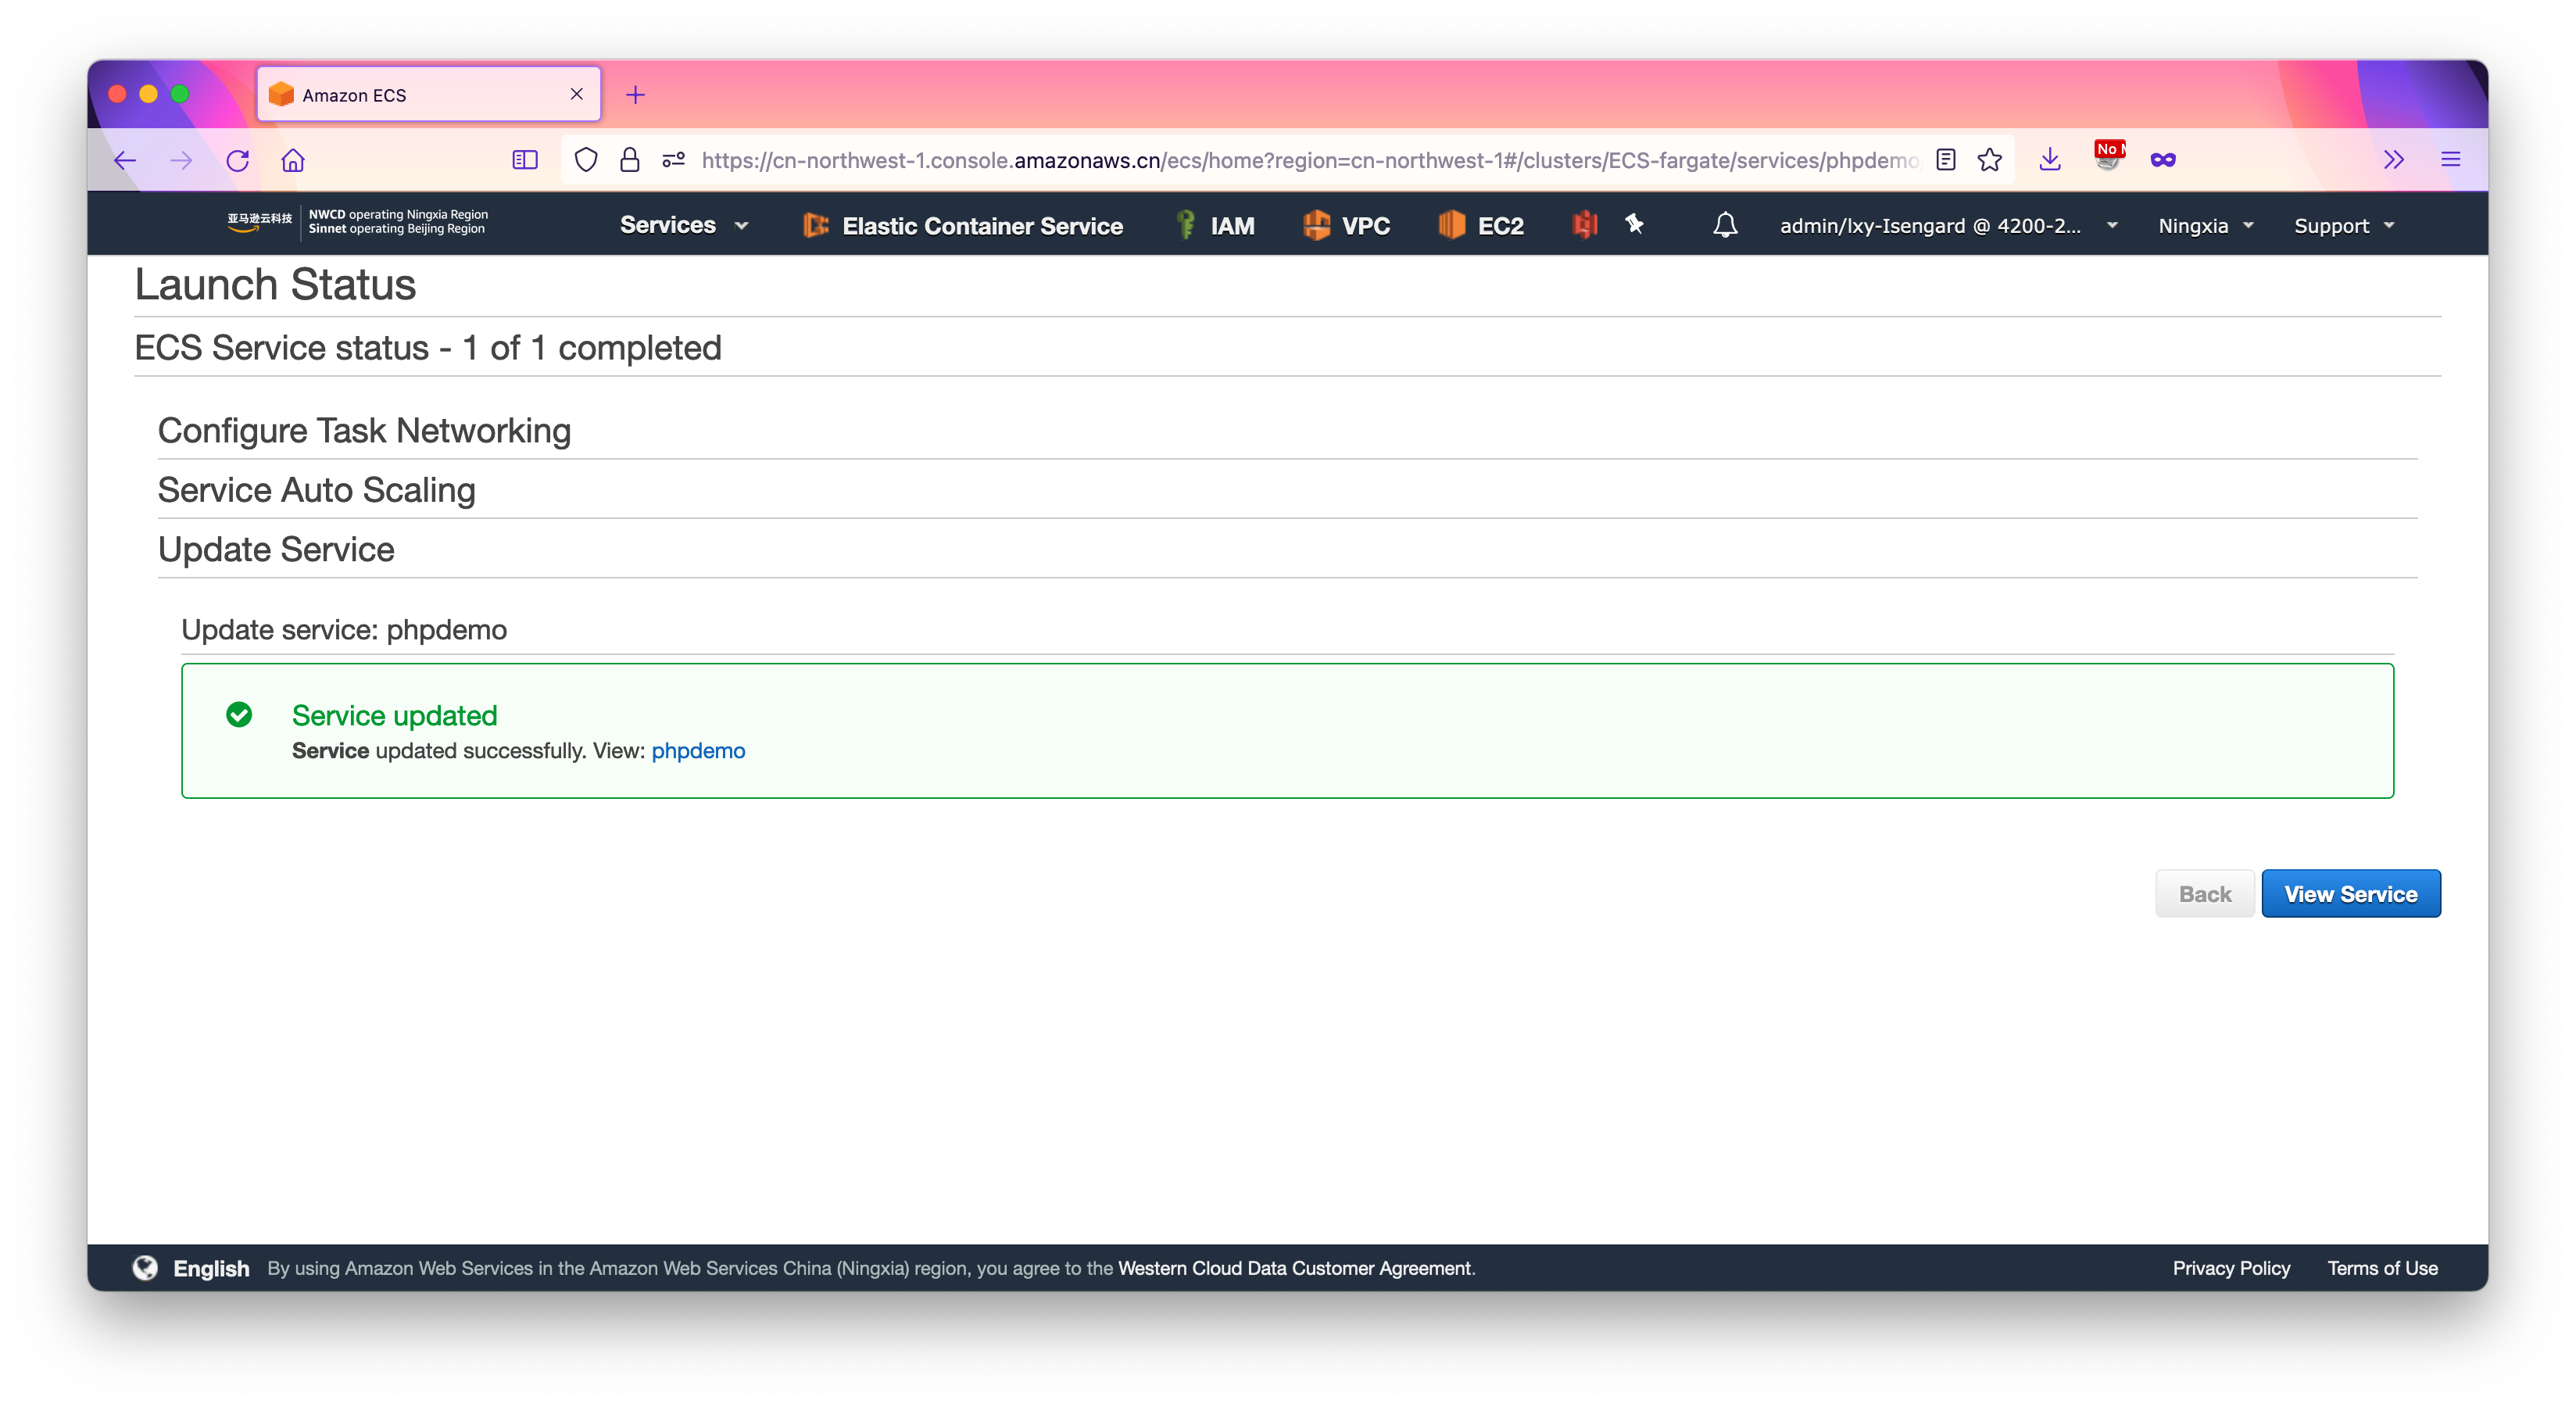Viewport: 2576px width, 1407px height.
Task: Open a new browser tab
Action: pyautogui.click(x=635, y=95)
